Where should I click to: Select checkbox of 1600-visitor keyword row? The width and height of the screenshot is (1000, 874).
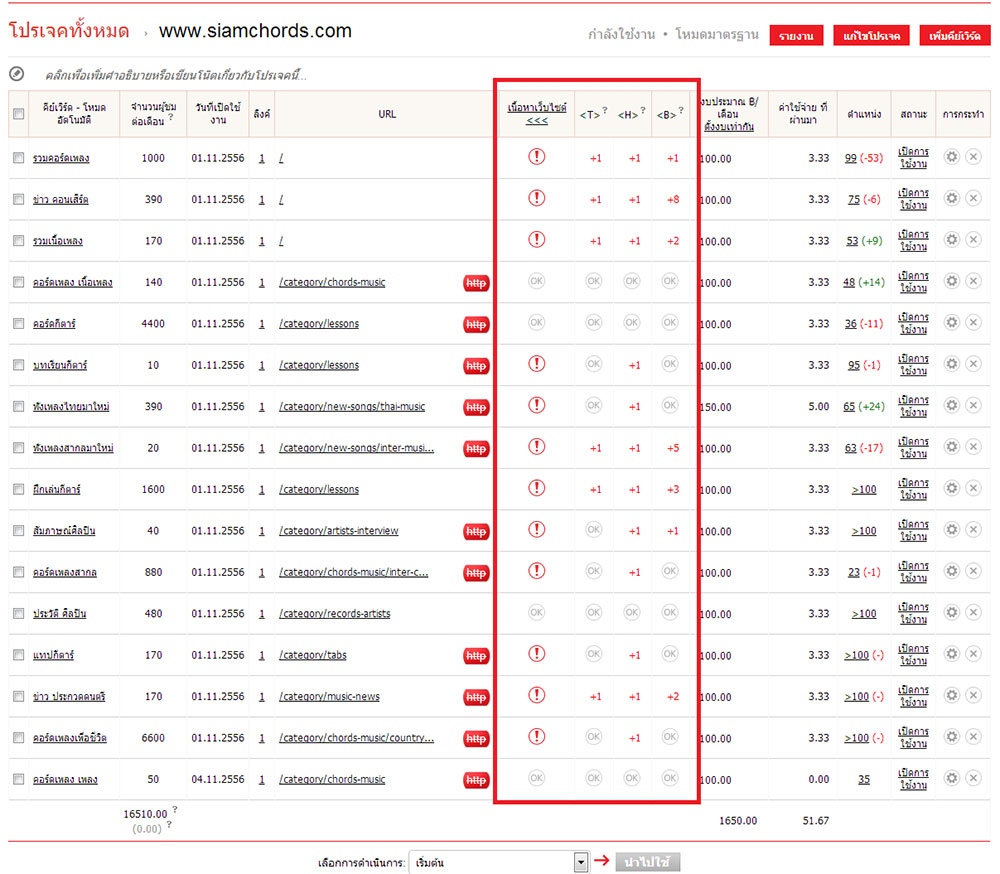point(18,489)
